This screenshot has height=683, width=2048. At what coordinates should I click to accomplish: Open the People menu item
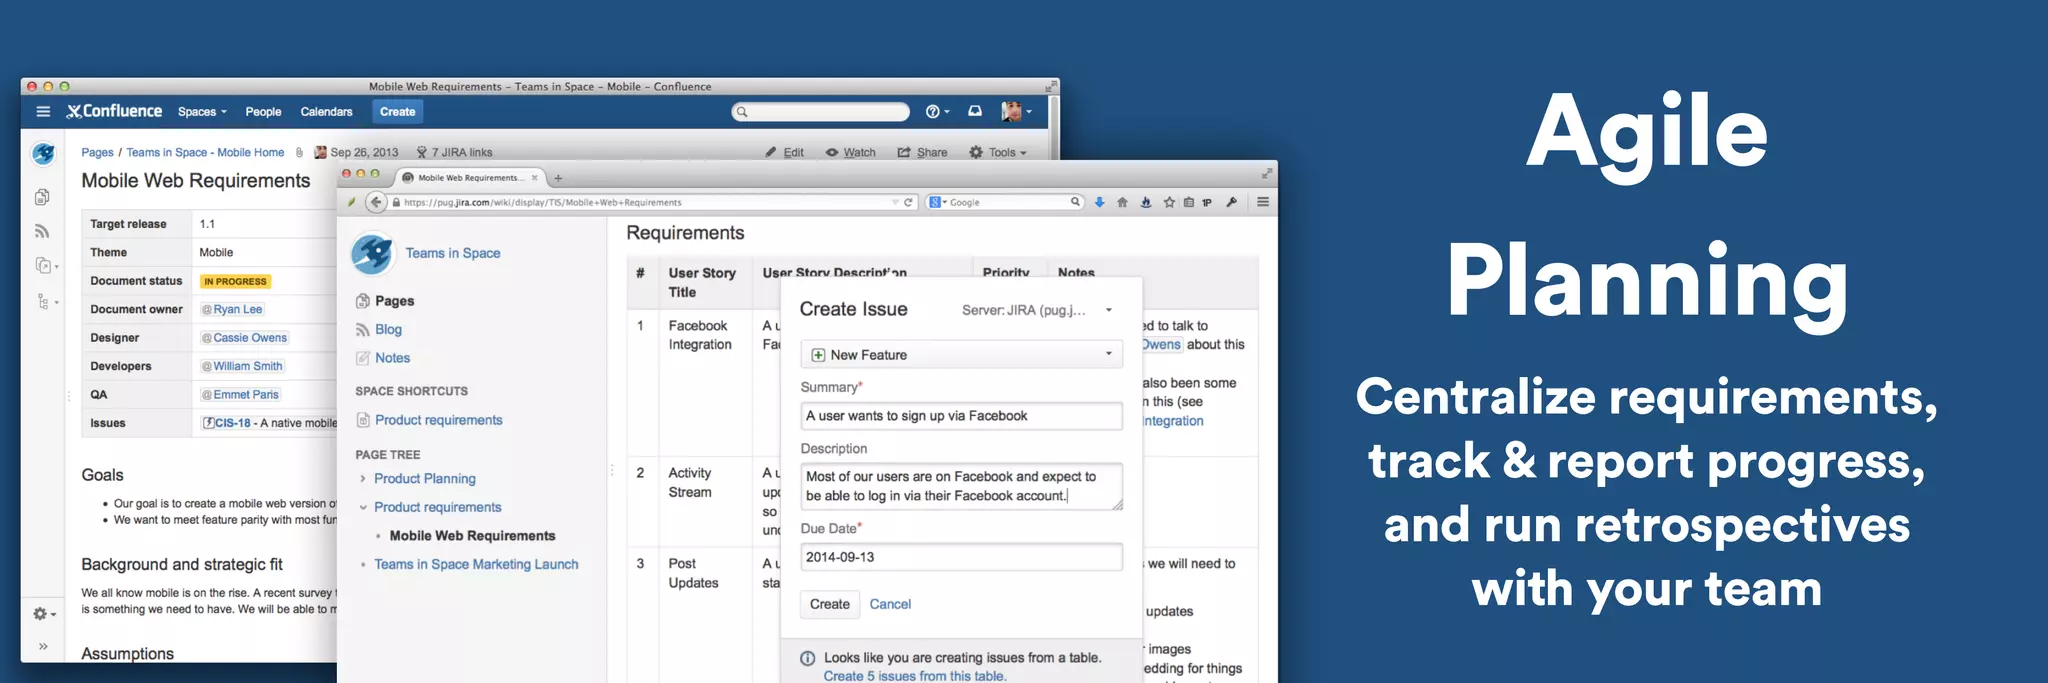(x=263, y=112)
